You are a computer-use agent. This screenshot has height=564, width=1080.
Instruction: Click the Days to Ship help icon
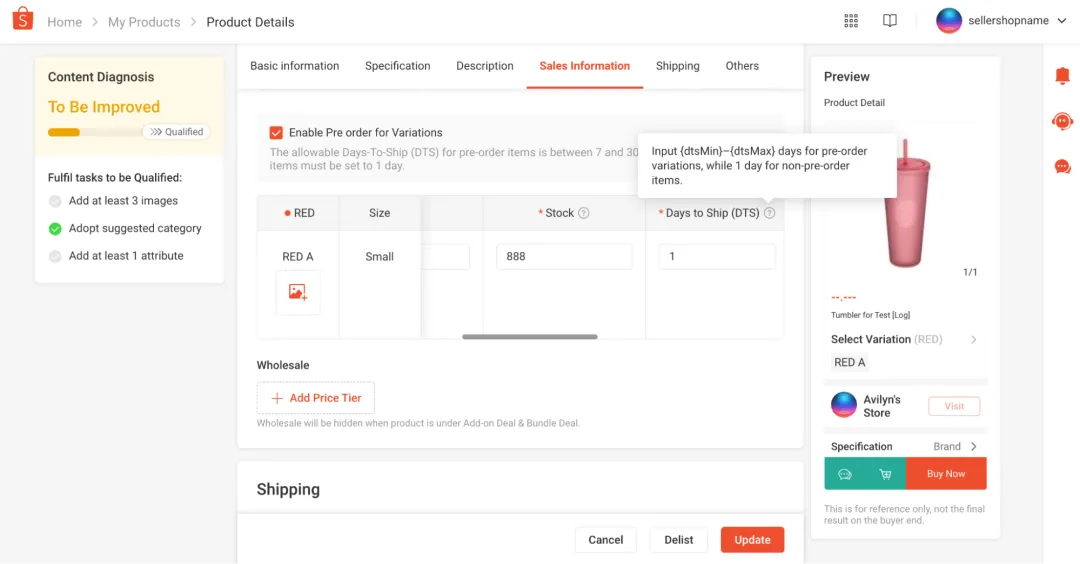769,213
